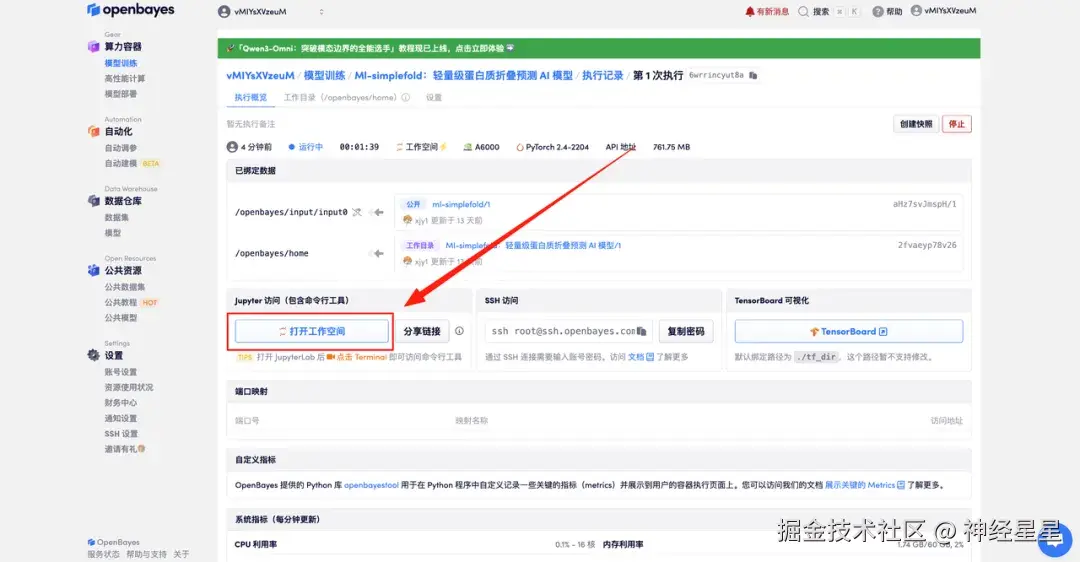The image size is (1080, 562).
Task: Copy the ssh root@ssh.openbayes.com command
Action: 641,331
